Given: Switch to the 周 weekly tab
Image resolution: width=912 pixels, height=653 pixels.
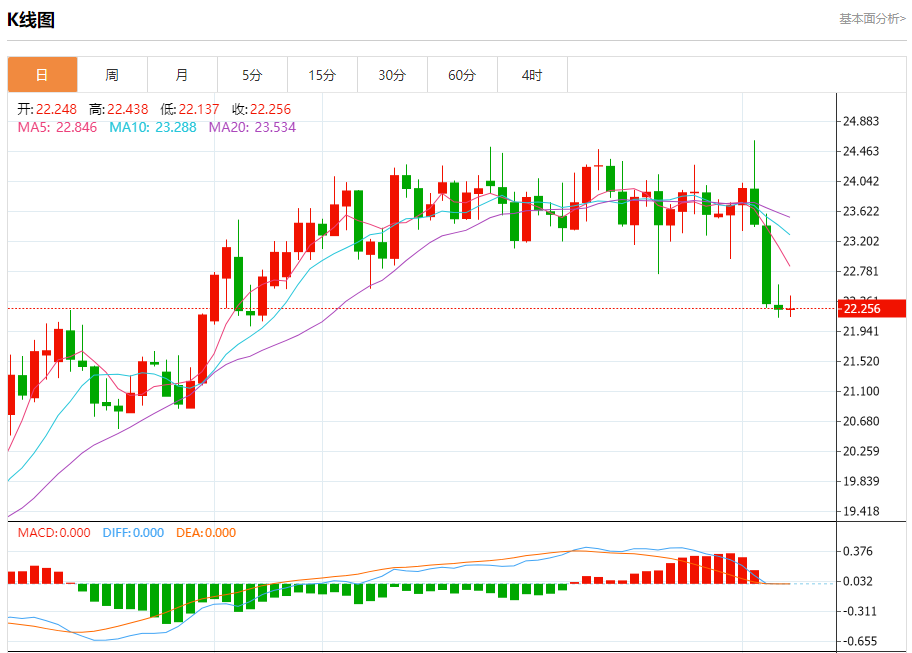Looking at the screenshot, I should coord(112,74).
